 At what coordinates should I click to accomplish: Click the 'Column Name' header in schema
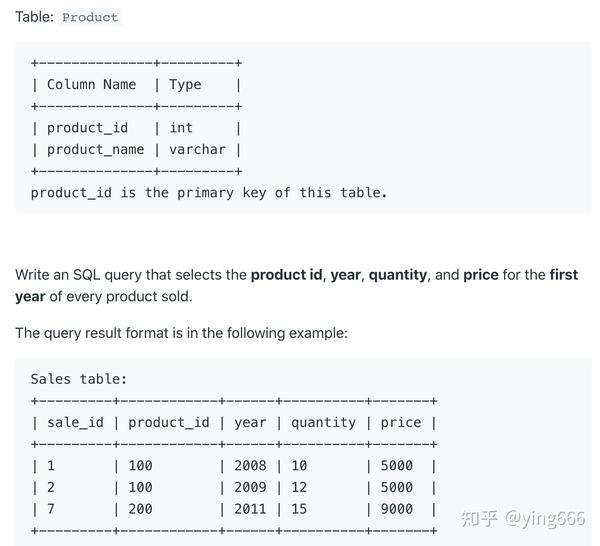[91, 85]
